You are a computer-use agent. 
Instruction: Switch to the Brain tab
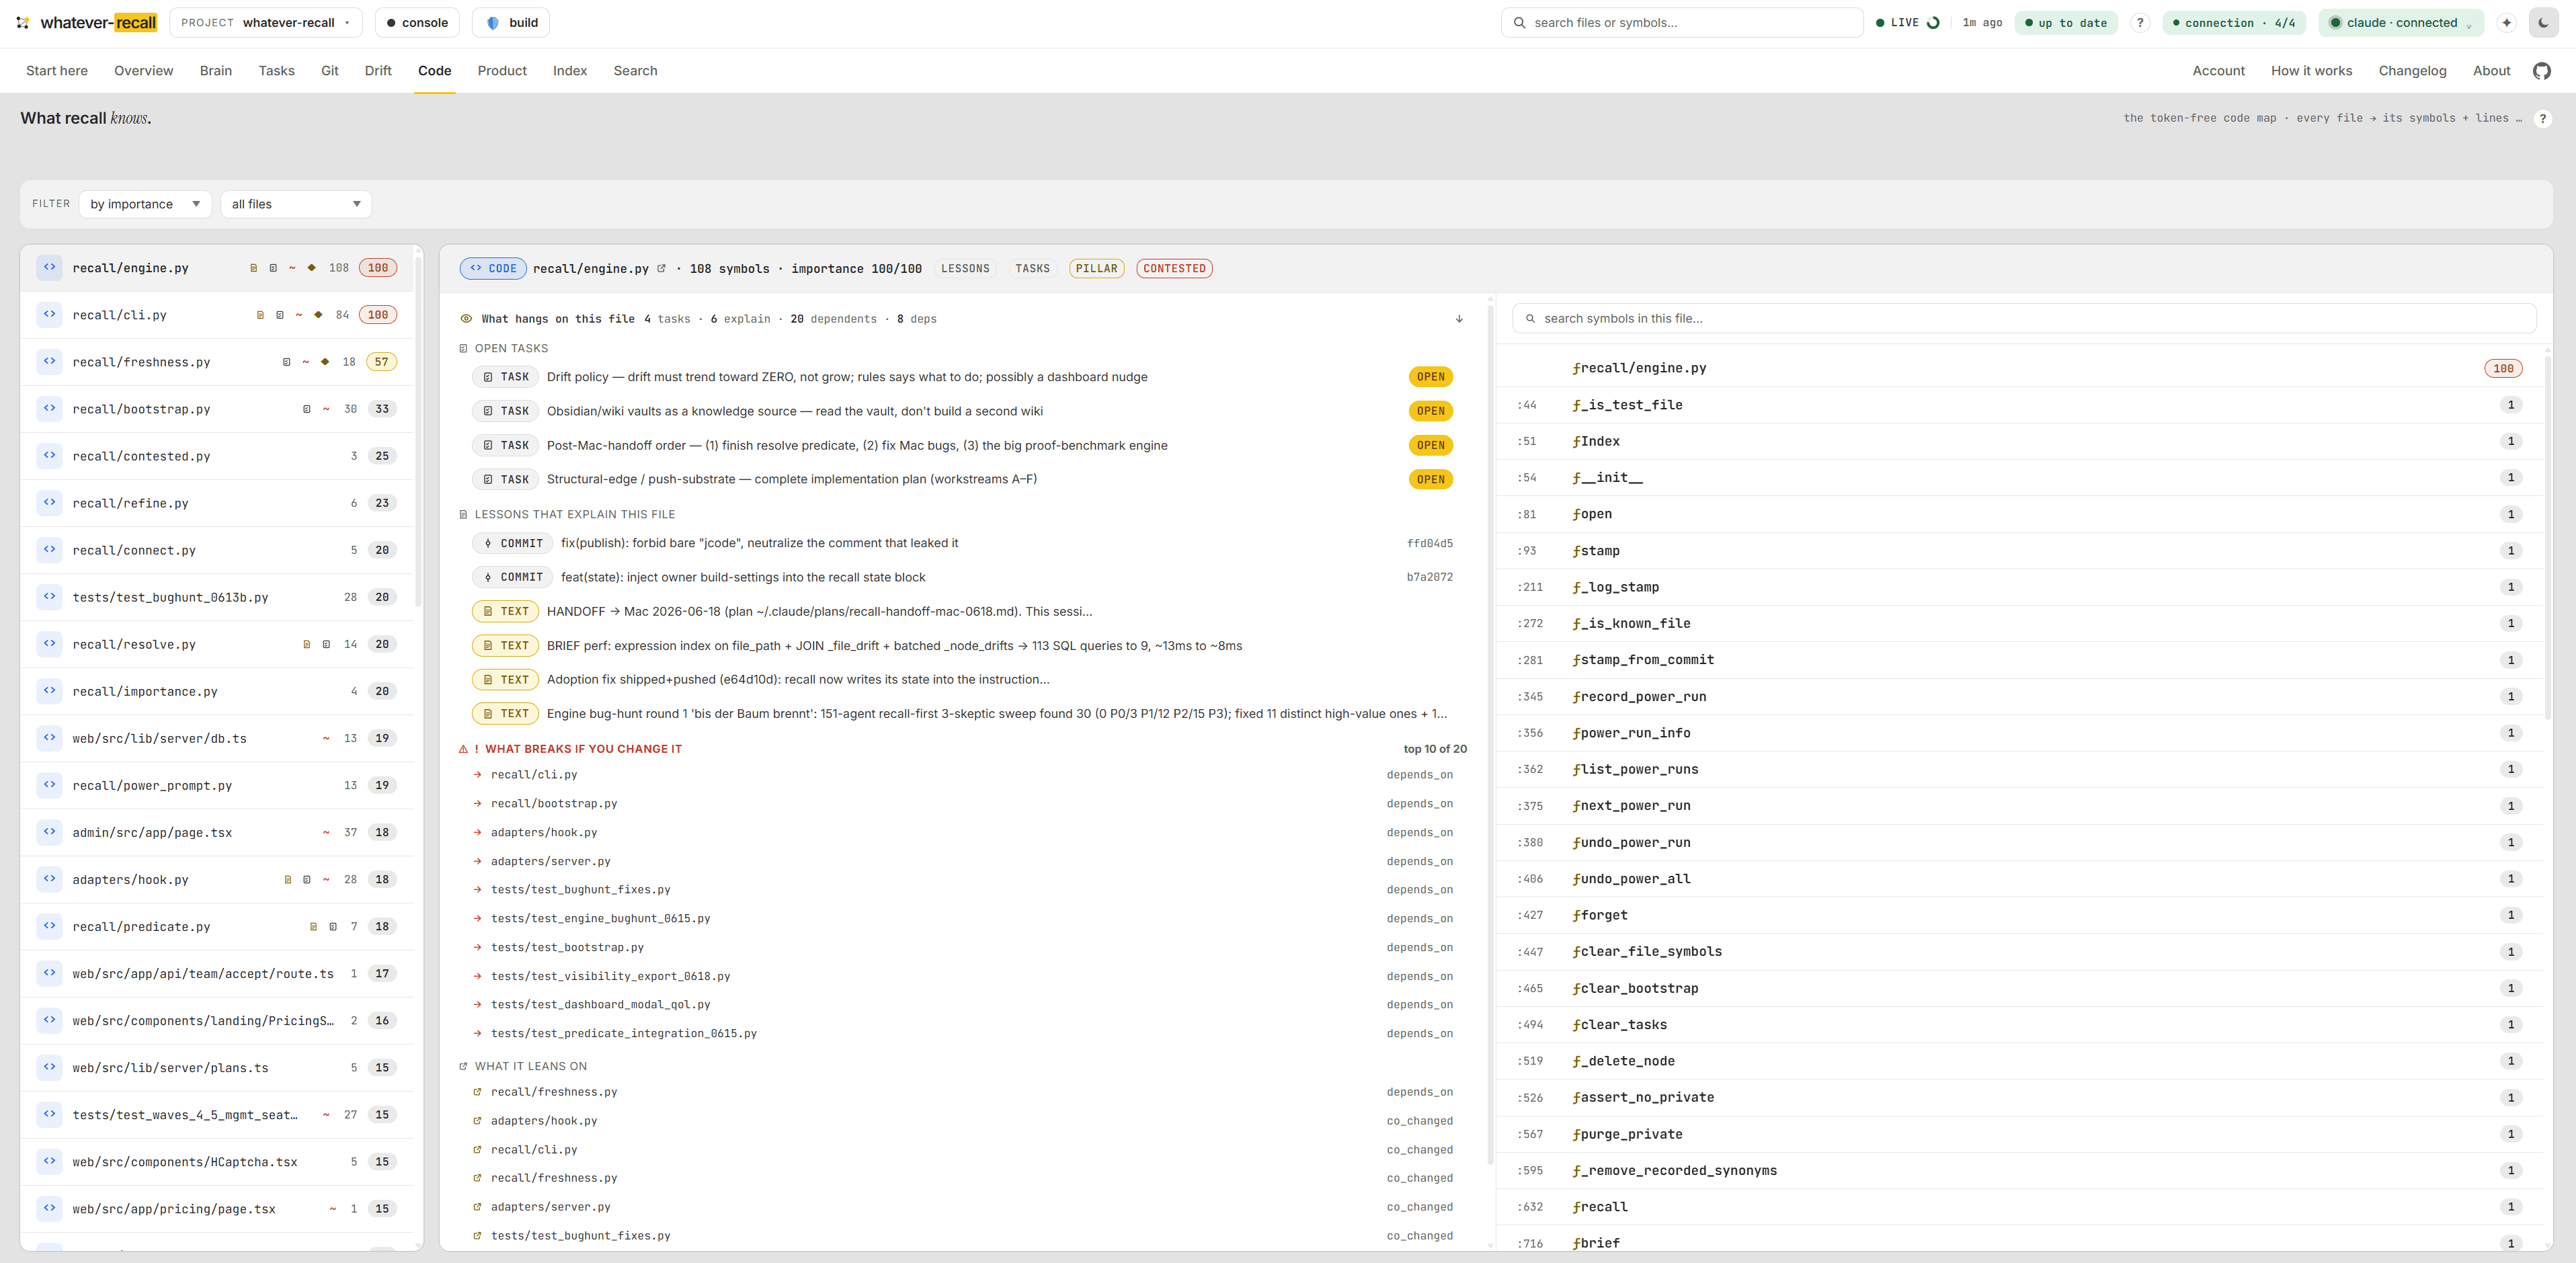point(215,71)
